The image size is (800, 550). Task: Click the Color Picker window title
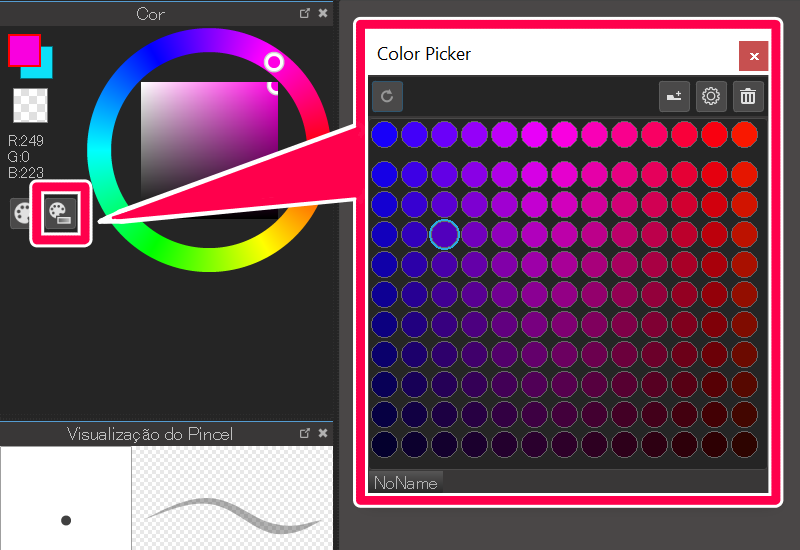423,54
